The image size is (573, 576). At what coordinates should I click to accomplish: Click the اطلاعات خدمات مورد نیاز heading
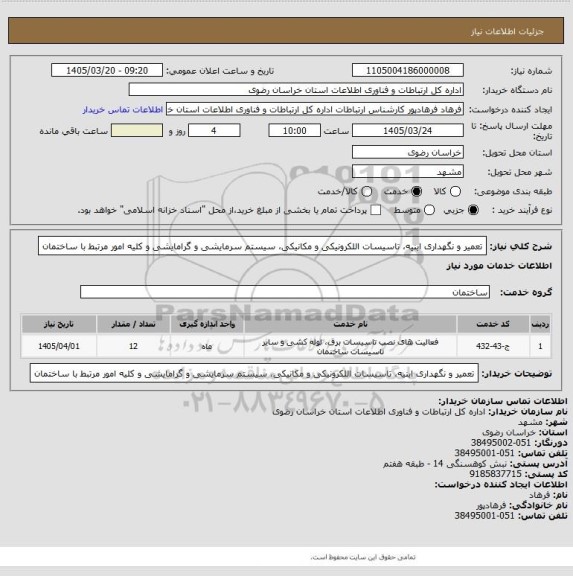click(x=499, y=266)
